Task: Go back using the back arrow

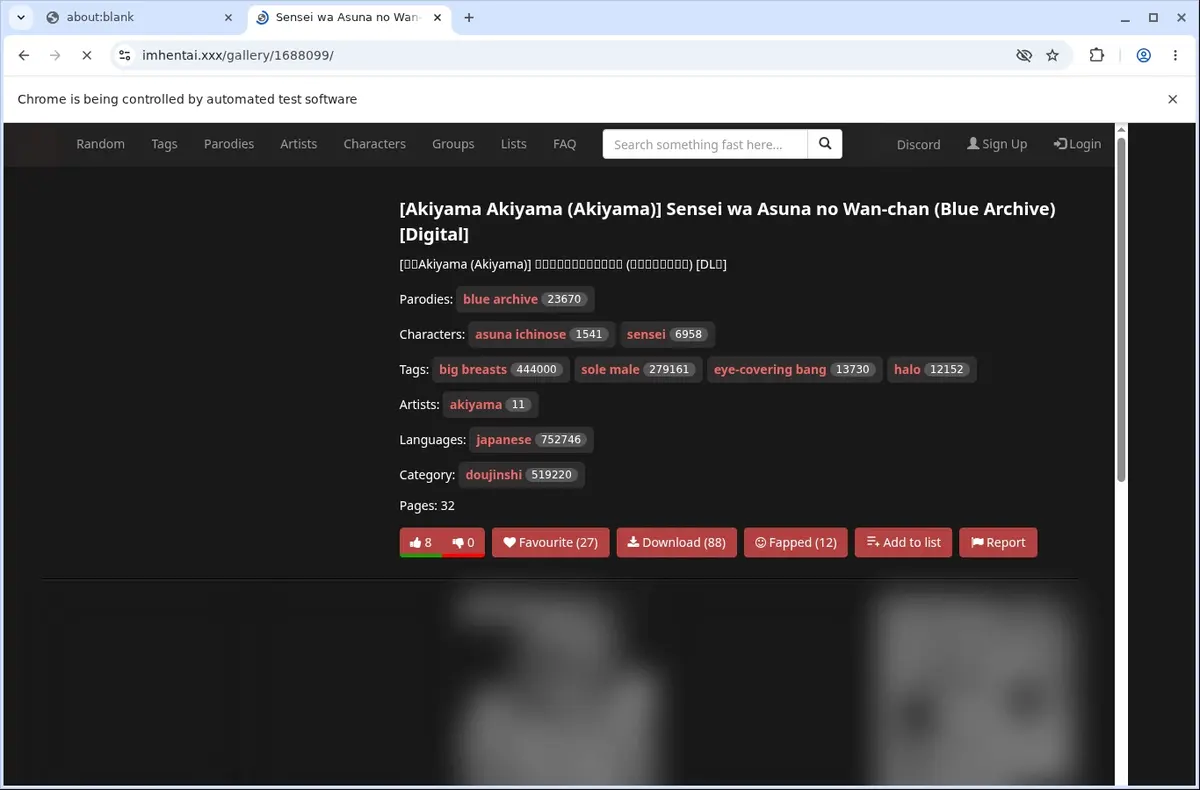Action: point(24,56)
